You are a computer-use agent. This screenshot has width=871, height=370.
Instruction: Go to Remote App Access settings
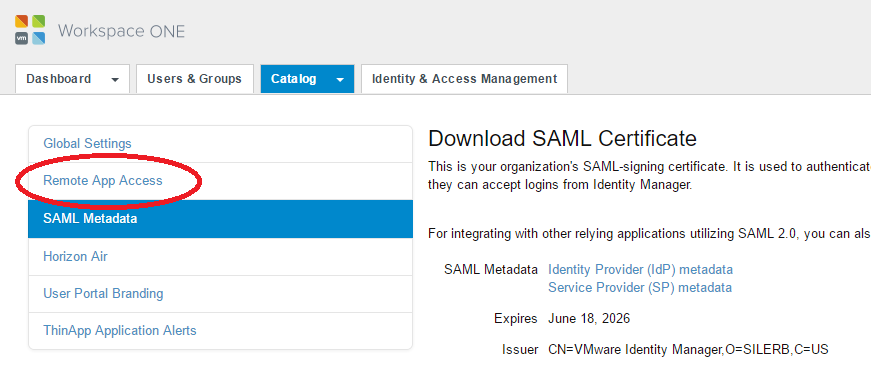(x=221, y=181)
